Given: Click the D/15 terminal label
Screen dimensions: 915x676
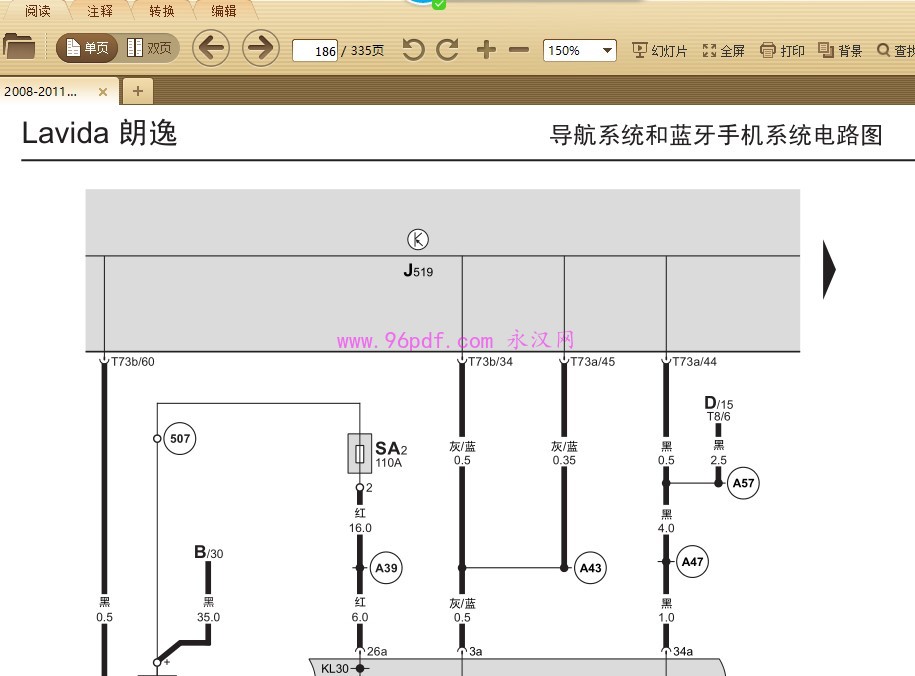Looking at the screenshot, I should click(x=718, y=403).
